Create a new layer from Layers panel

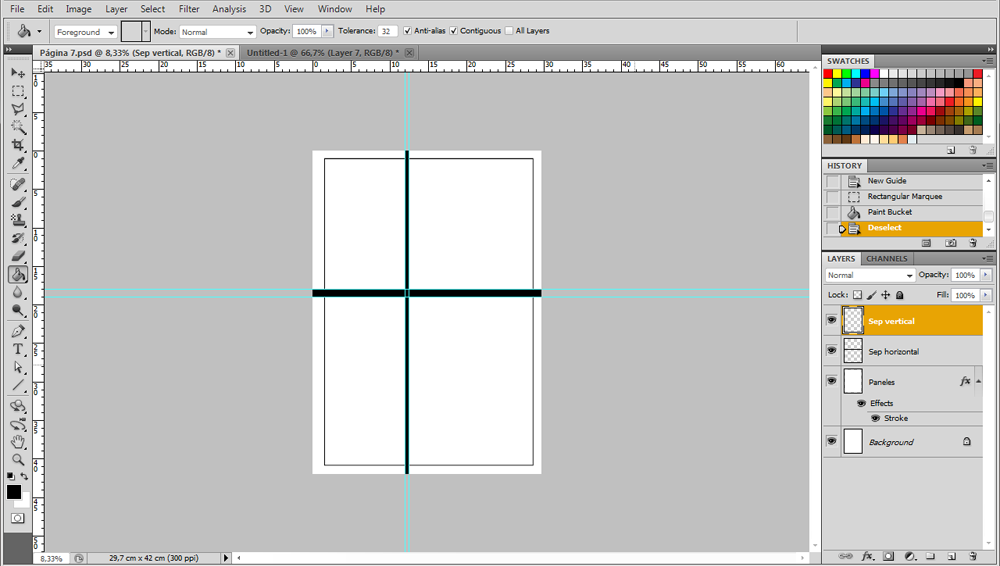pyautogui.click(x=951, y=555)
